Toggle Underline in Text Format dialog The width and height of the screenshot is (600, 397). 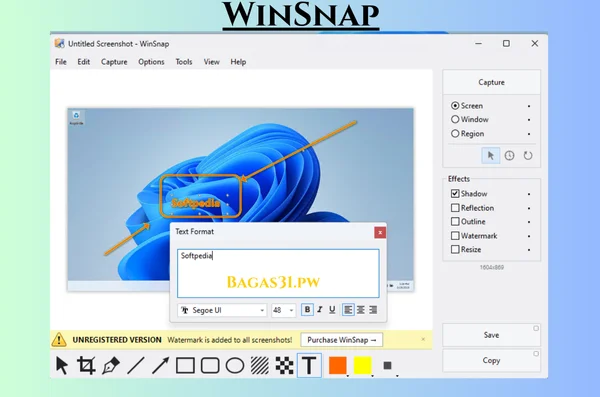(x=332, y=310)
